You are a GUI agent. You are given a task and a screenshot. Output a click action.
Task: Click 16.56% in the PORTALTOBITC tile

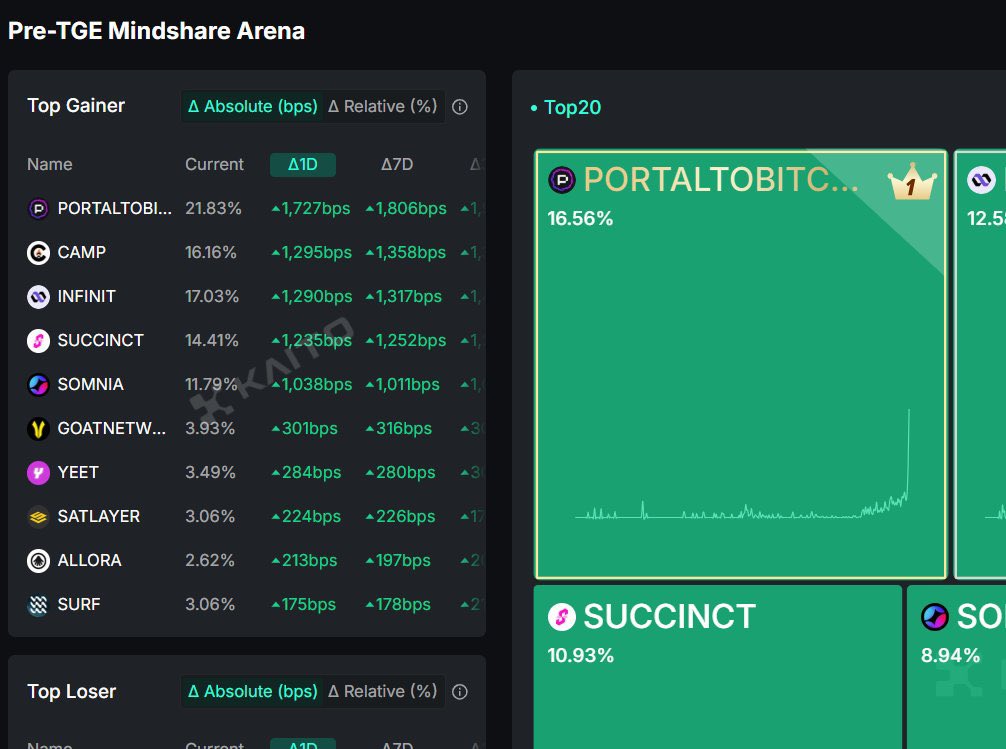(x=580, y=218)
